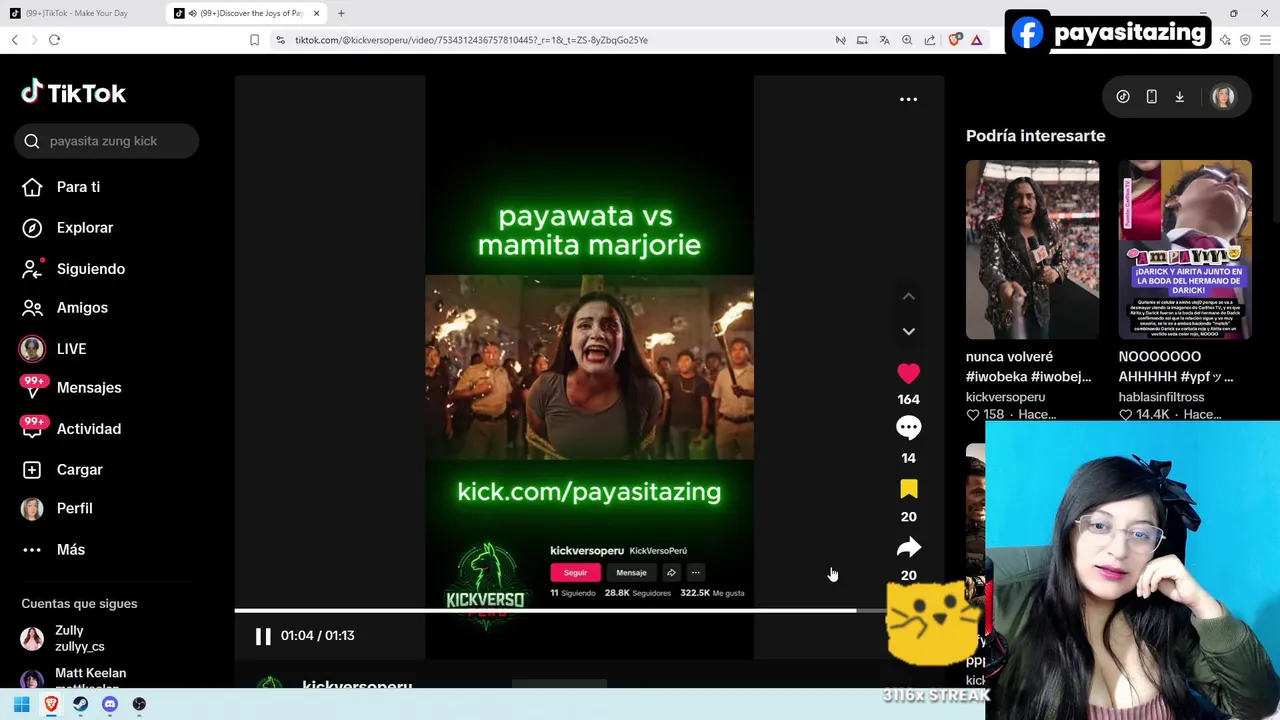Click the Brave browser taskbar icon
1280x720 pixels.
pyautogui.click(x=51, y=704)
